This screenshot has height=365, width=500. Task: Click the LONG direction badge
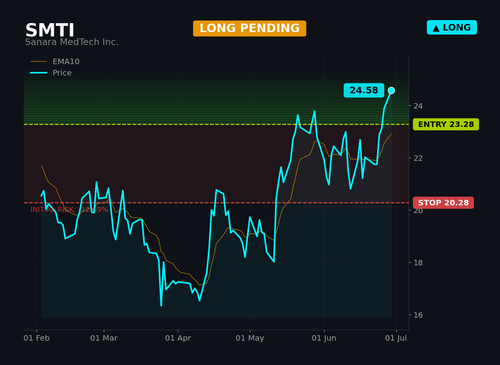452,28
